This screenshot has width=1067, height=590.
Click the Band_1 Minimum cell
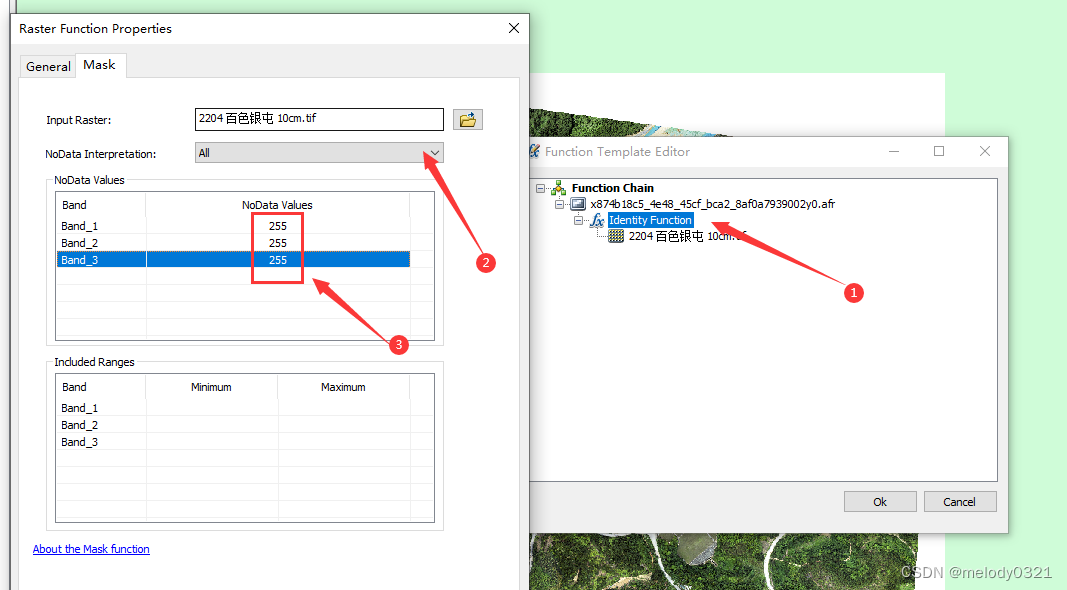pos(212,408)
